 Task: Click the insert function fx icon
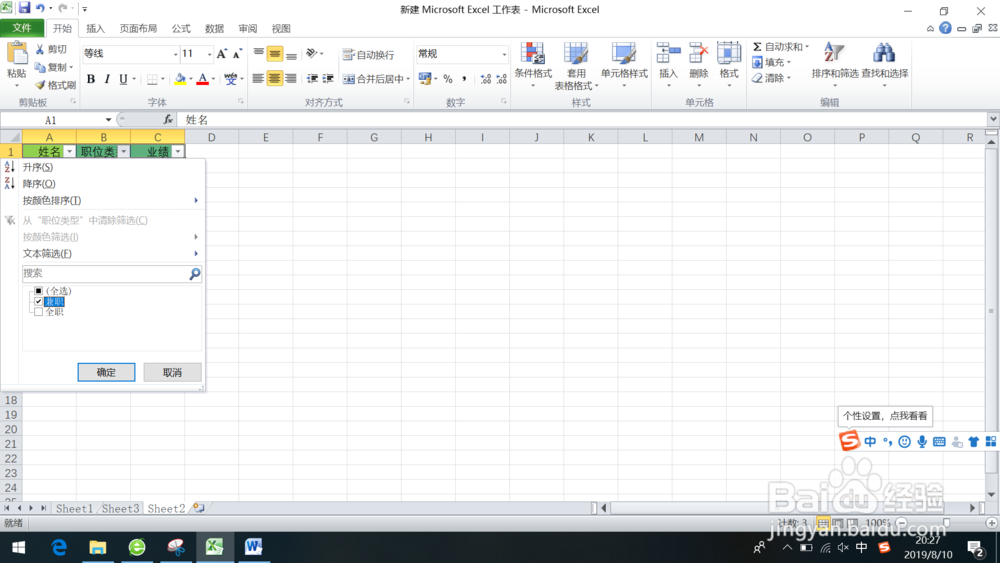point(168,119)
